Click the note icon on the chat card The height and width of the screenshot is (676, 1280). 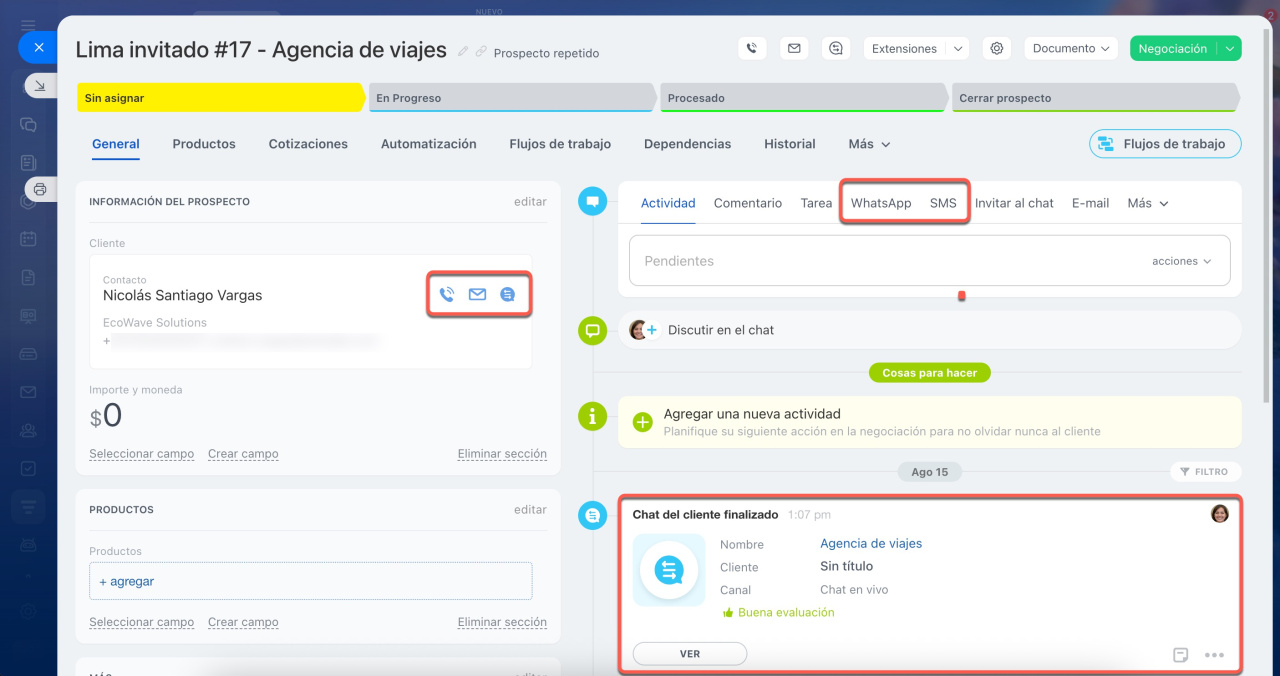click(1181, 655)
